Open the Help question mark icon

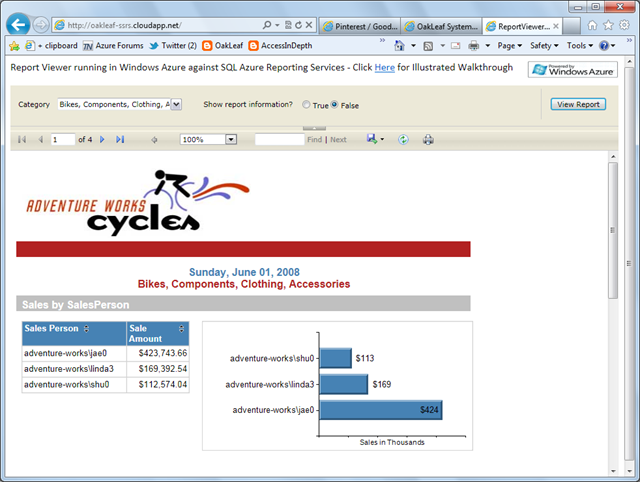(604, 46)
